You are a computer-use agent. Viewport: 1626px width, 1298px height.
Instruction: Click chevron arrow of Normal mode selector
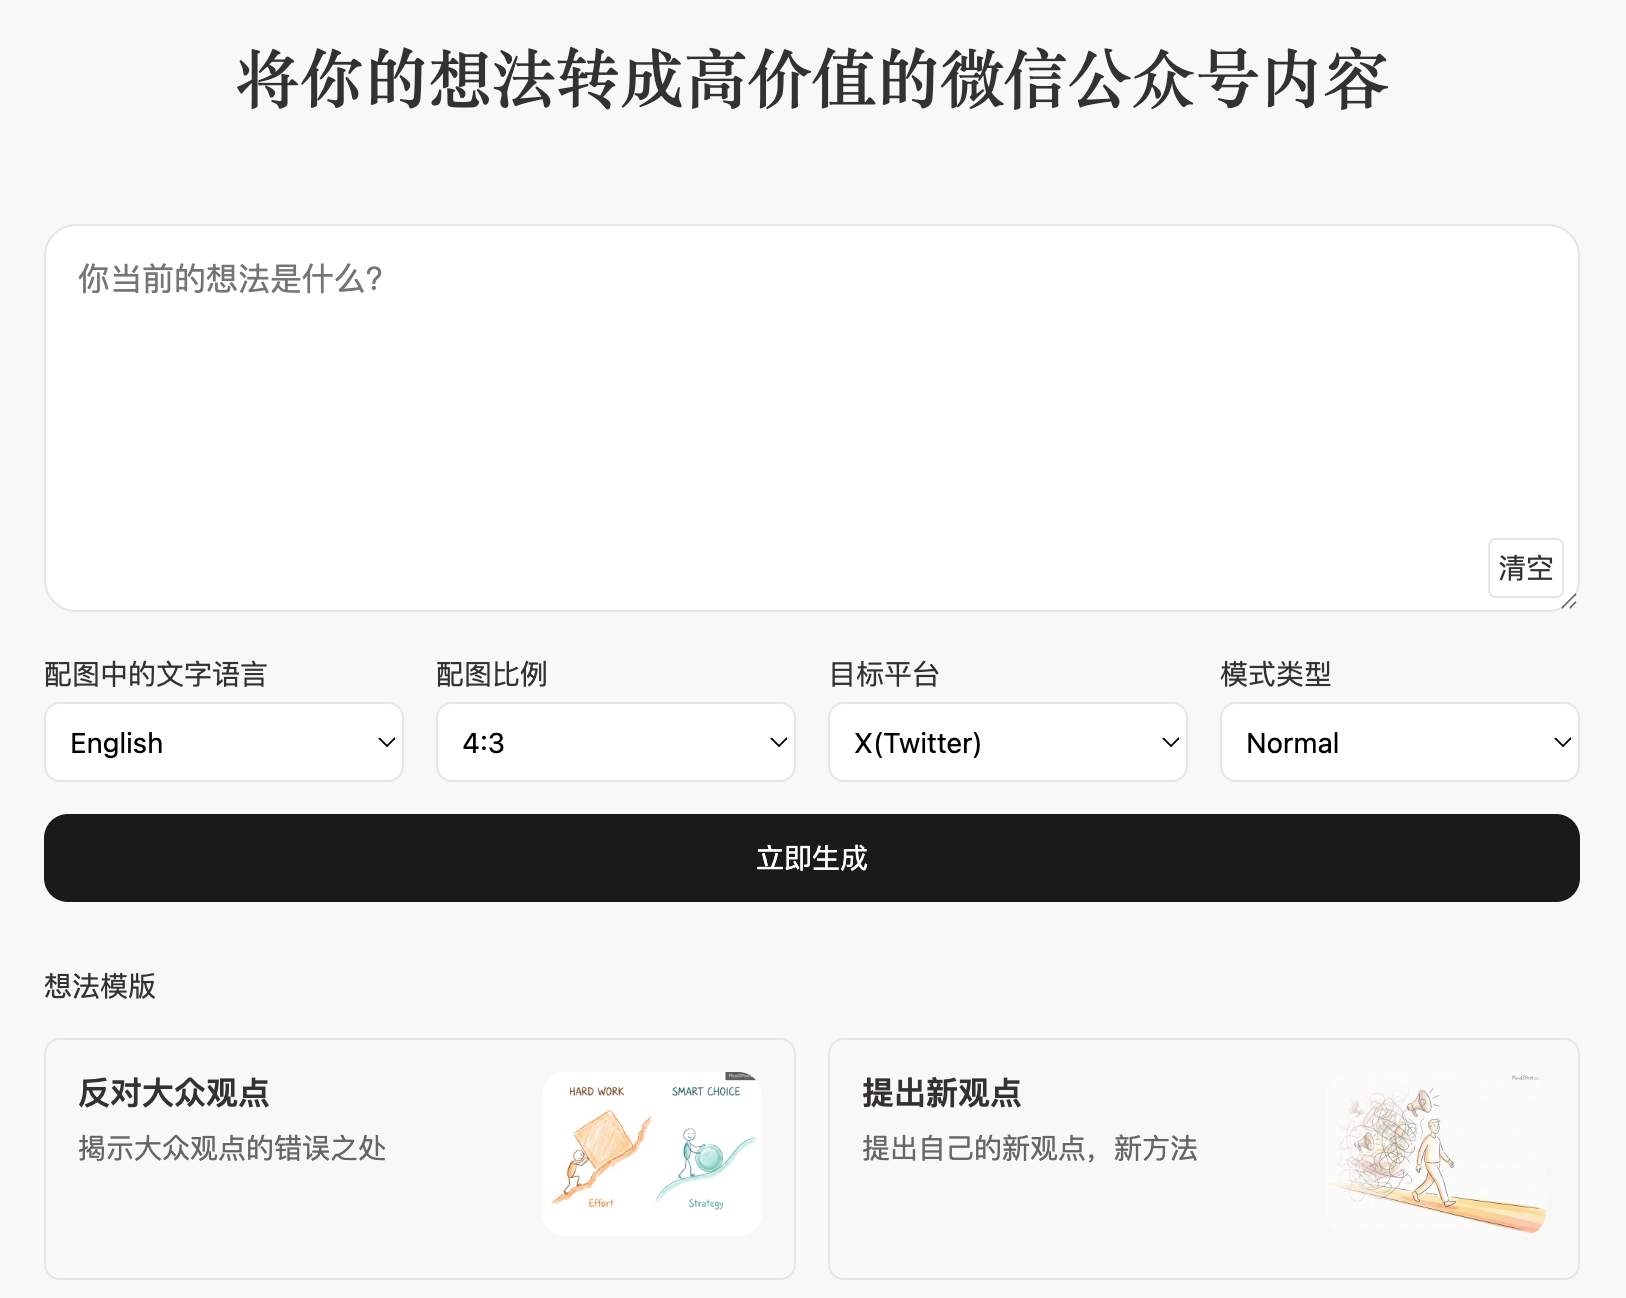[1562, 743]
